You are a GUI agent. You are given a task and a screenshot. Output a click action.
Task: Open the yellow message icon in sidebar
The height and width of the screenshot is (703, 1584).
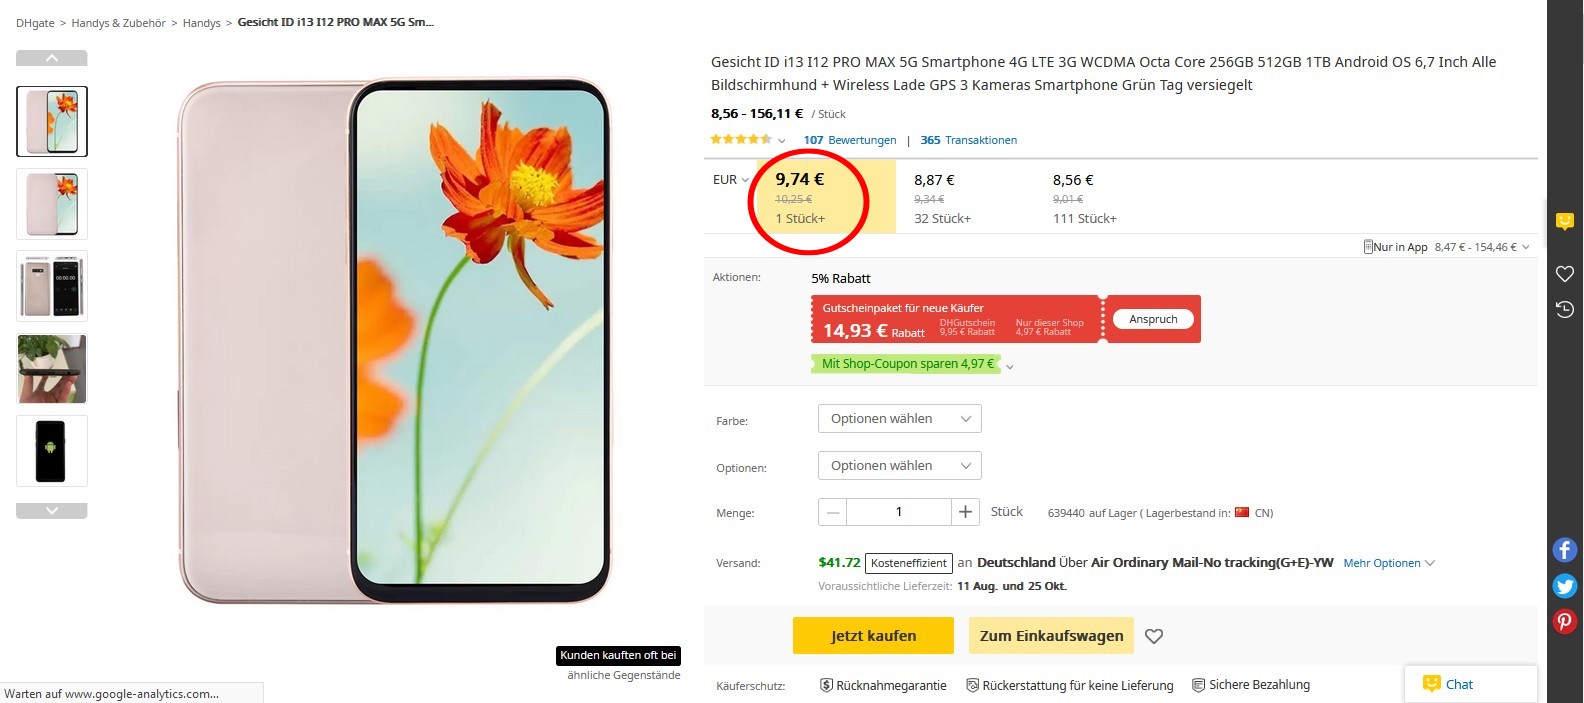(x=1565, y=221)
